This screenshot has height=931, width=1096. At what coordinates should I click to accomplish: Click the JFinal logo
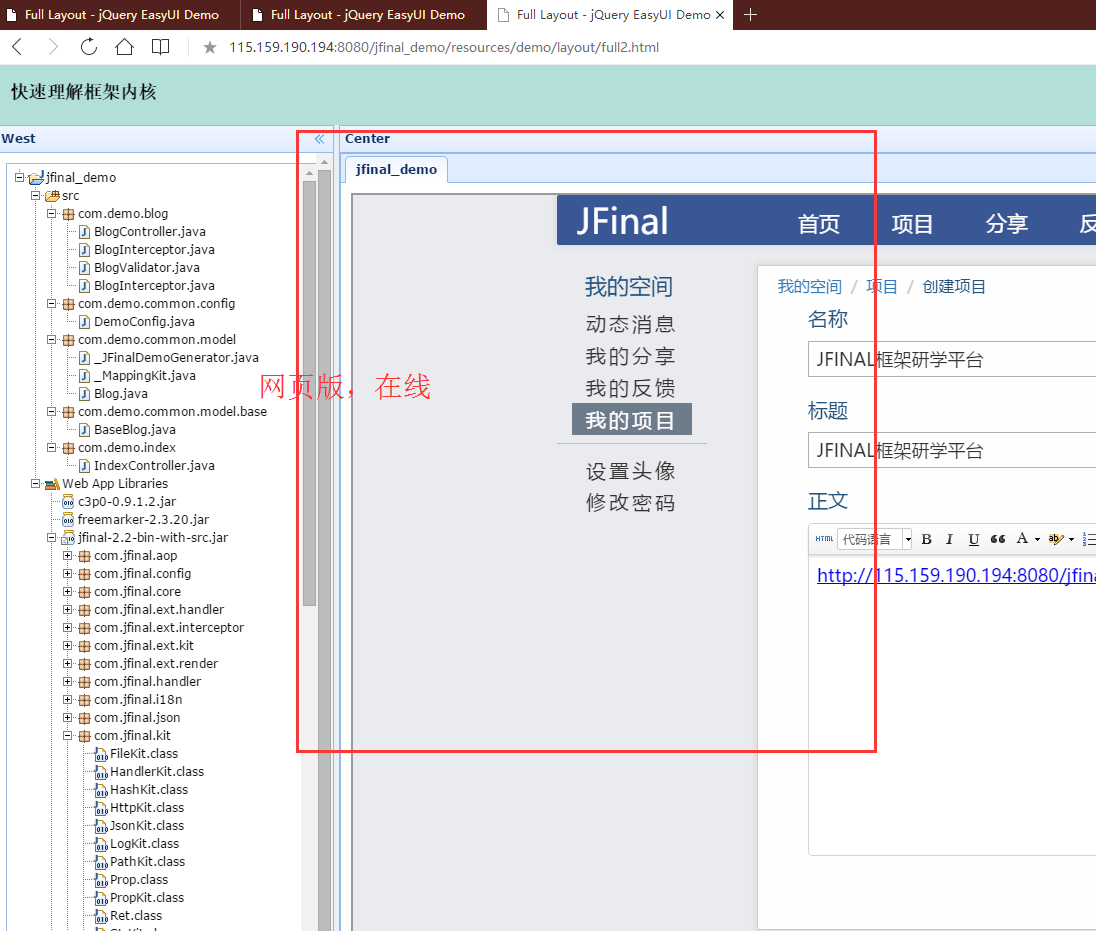tap(622, 221)
